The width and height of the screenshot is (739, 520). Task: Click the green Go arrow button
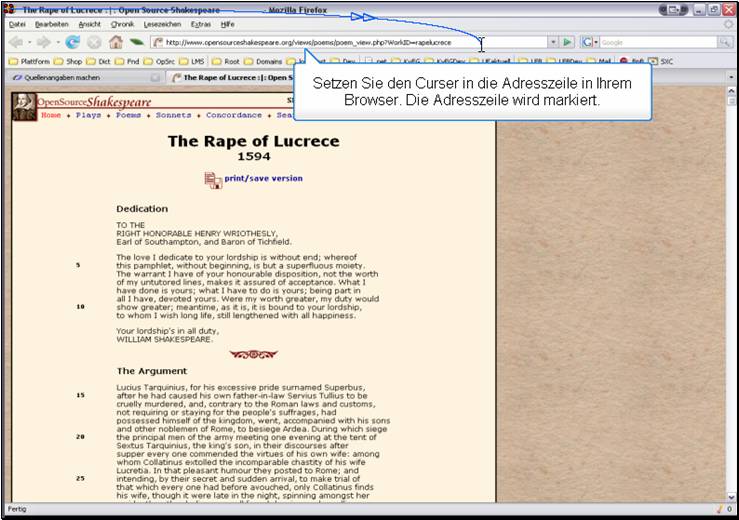(567, 43)
